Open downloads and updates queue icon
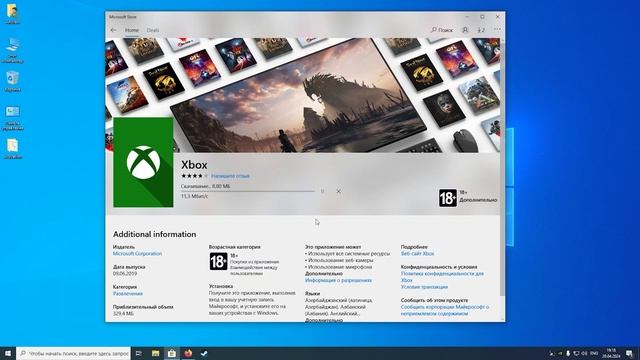The height and width of the screenshot is (360, 640). (x=481, y=30)
